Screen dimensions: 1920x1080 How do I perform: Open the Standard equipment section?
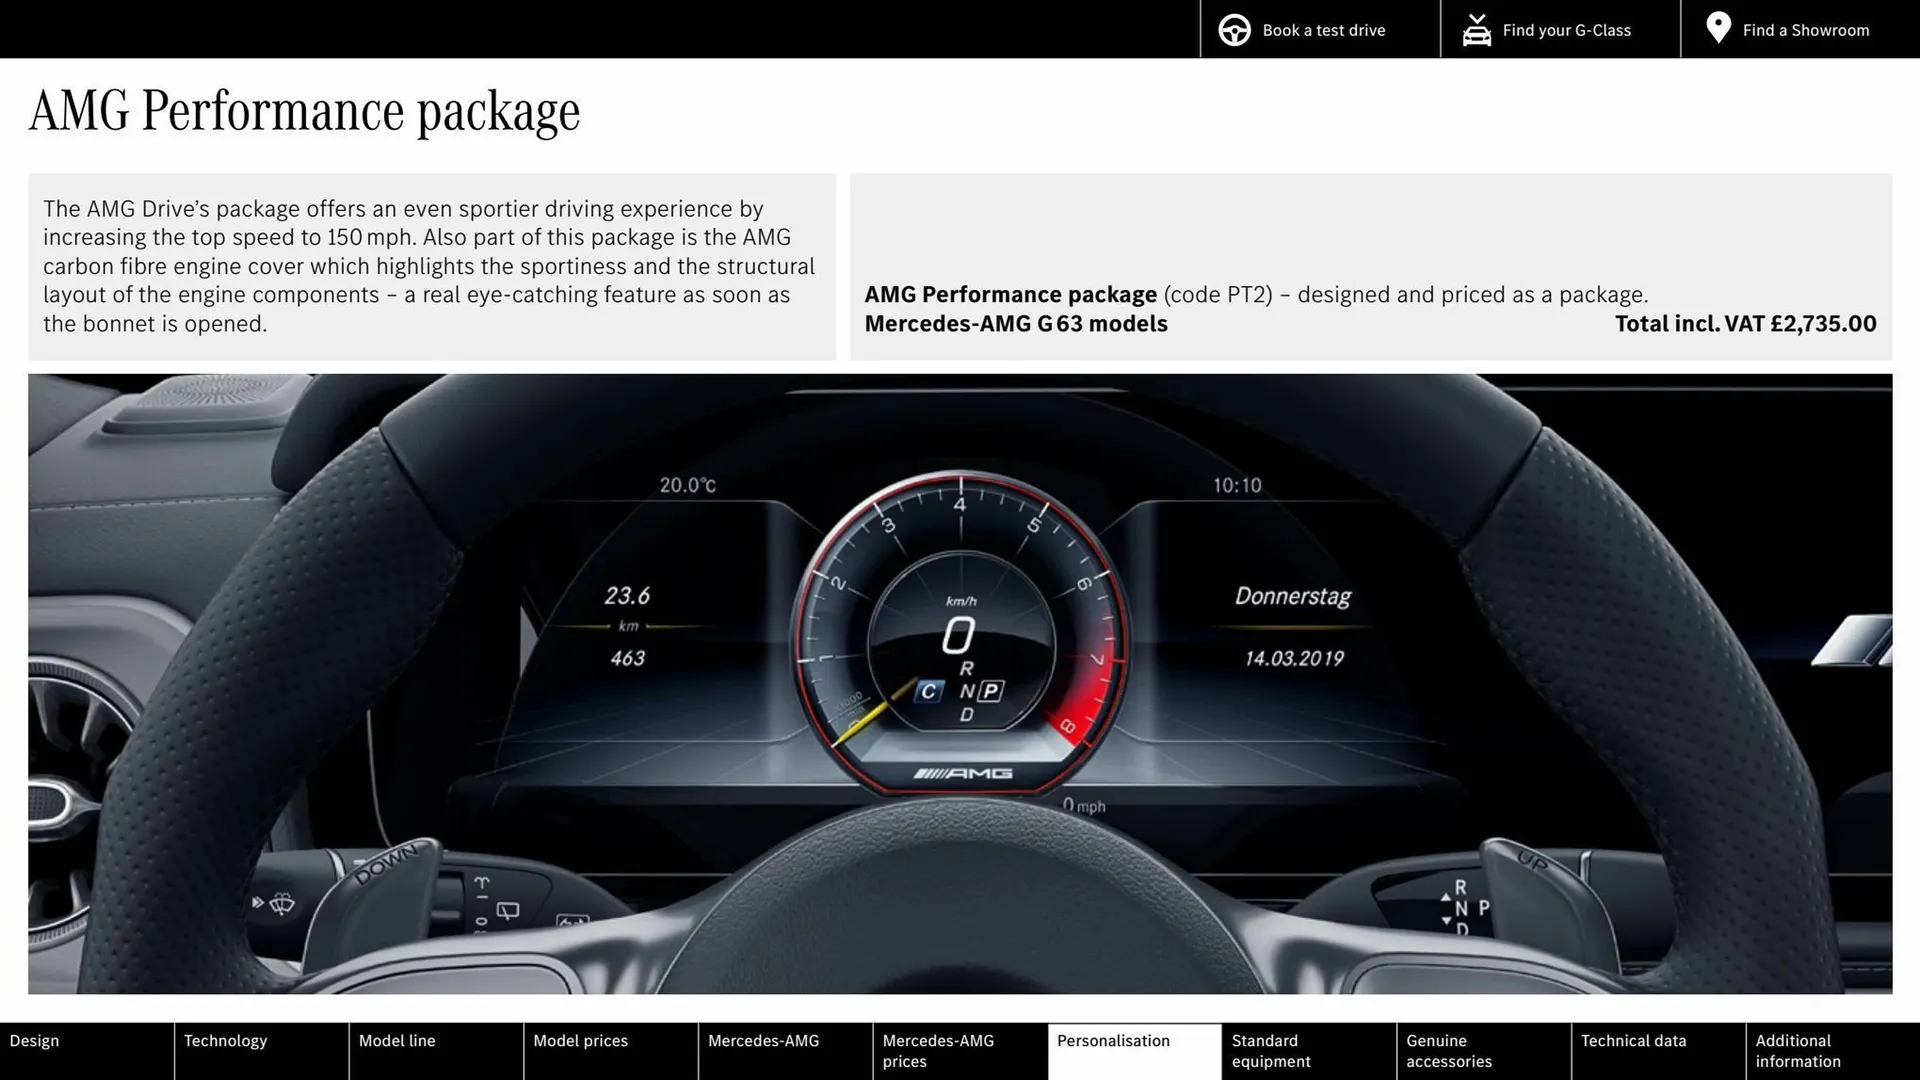1270,1050
